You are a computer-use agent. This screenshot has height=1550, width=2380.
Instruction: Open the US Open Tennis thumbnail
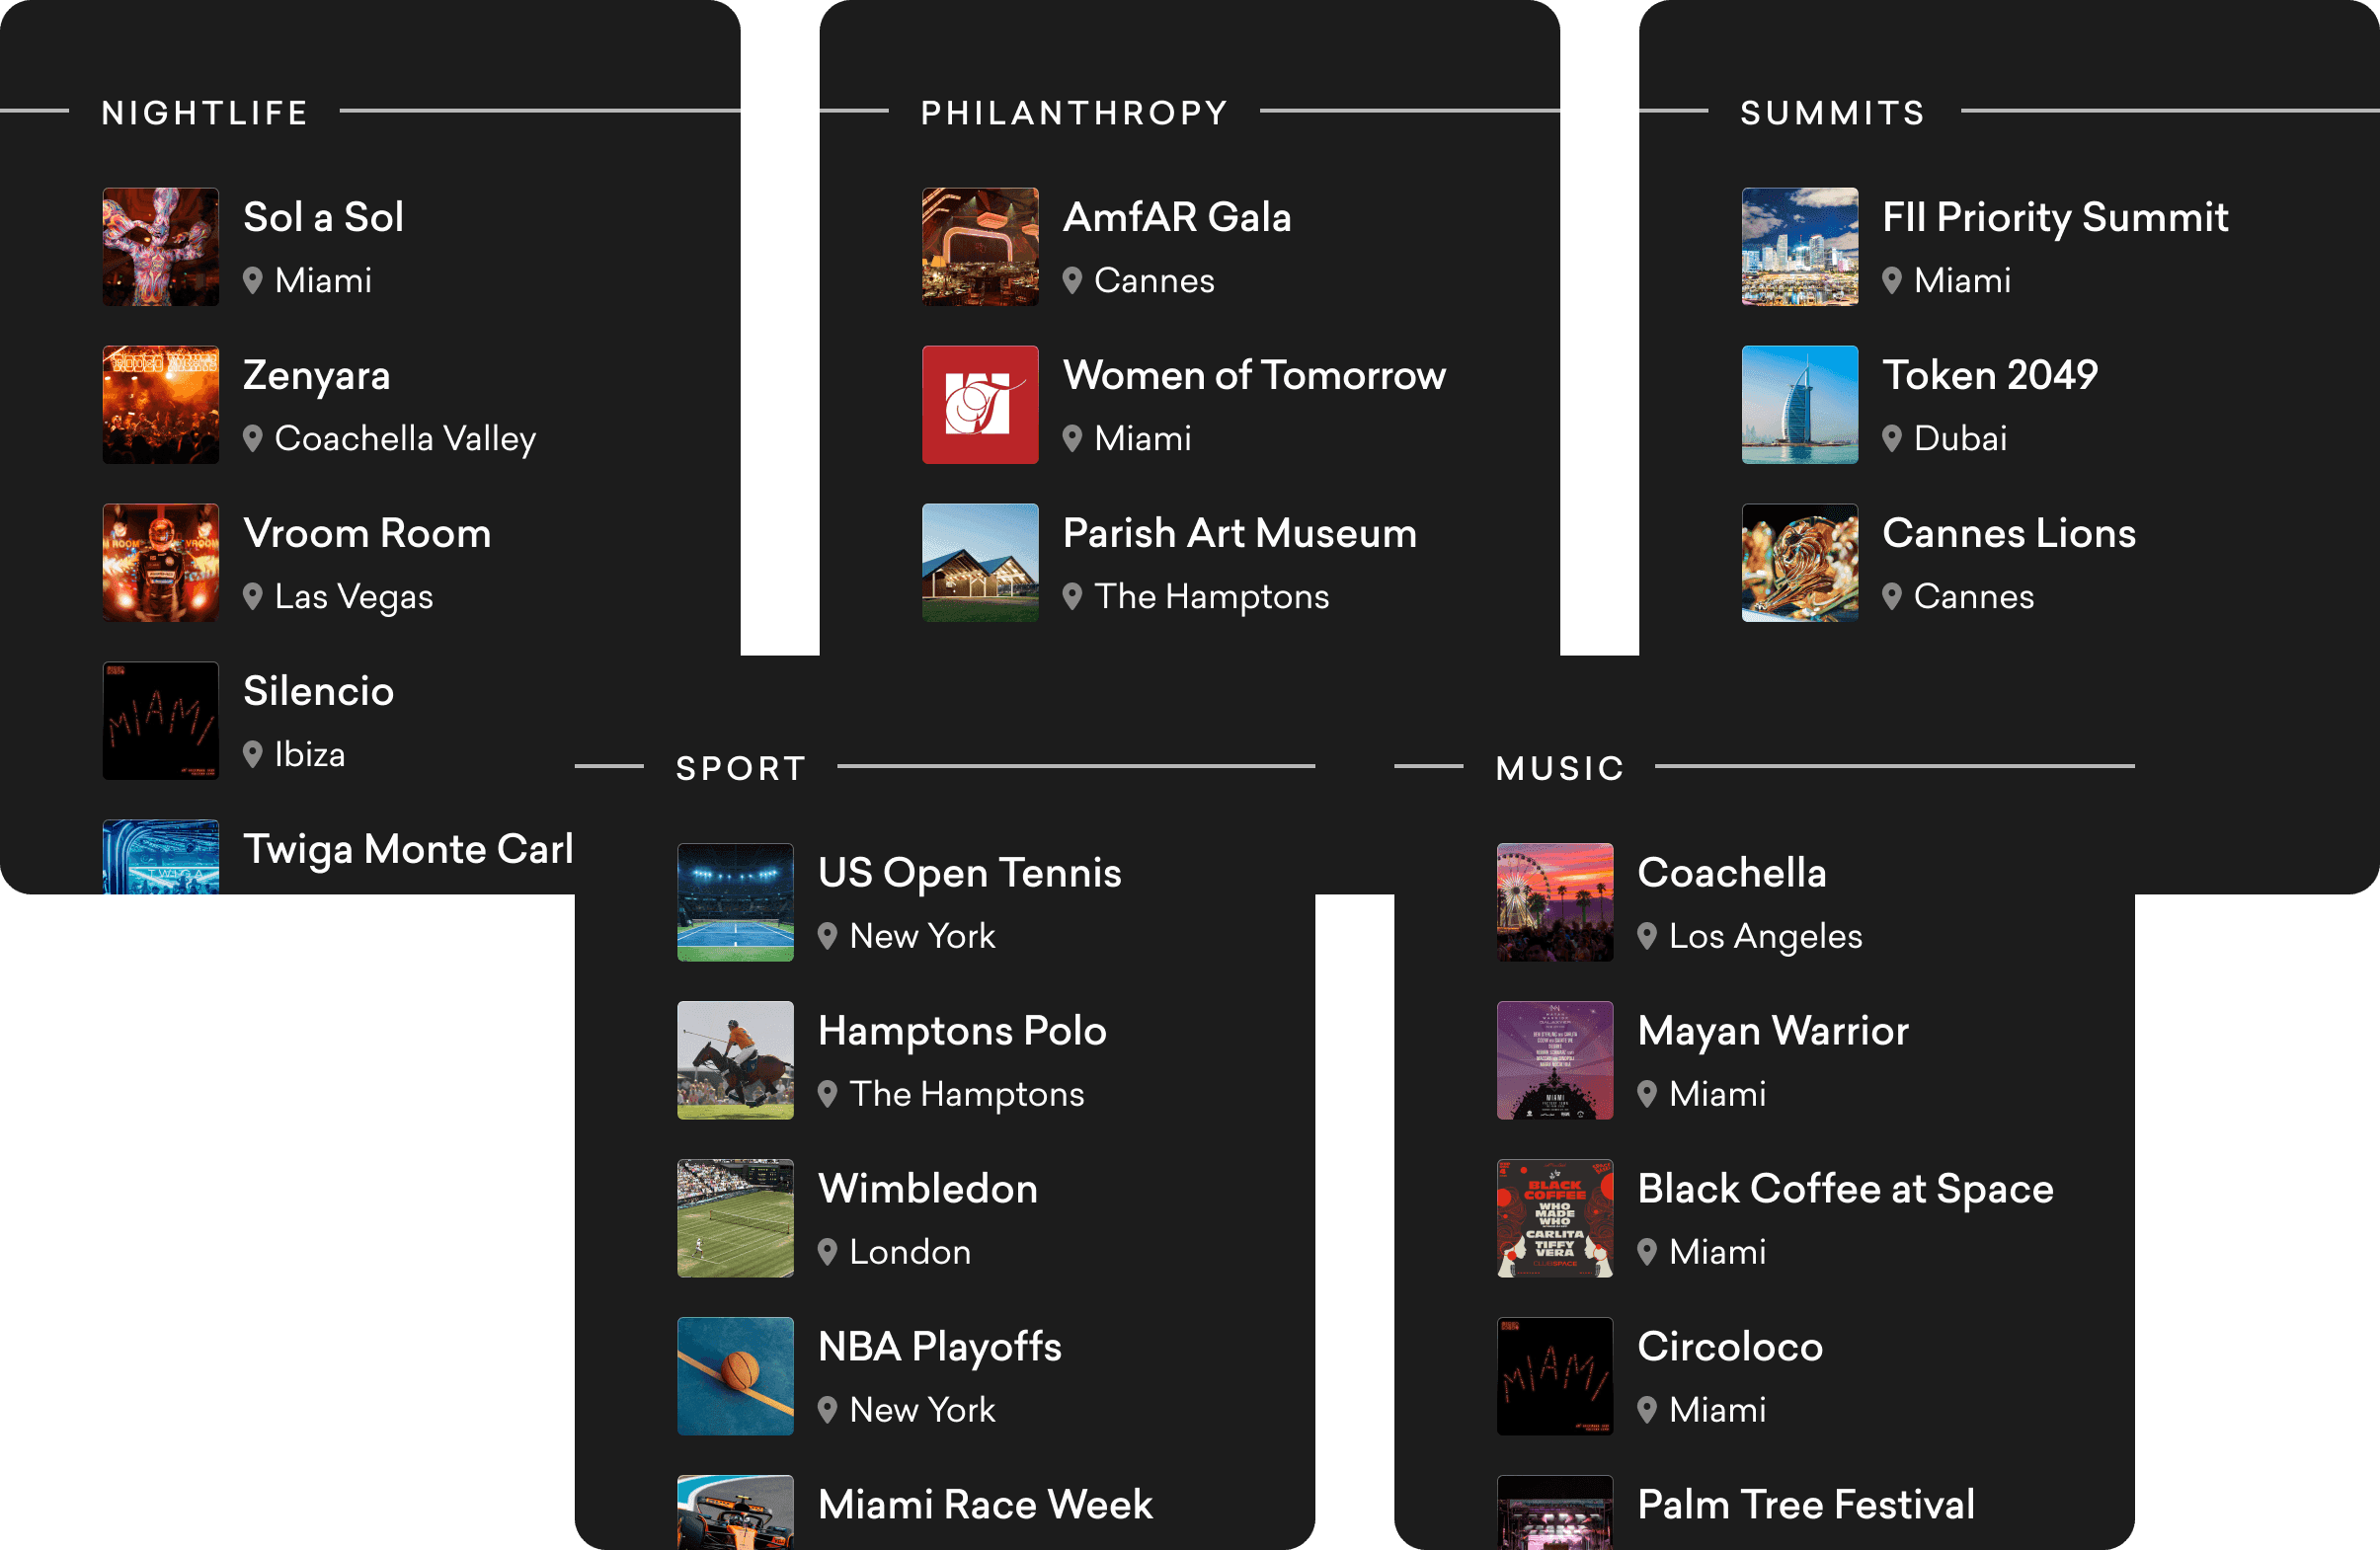click(x=735, y=902)
